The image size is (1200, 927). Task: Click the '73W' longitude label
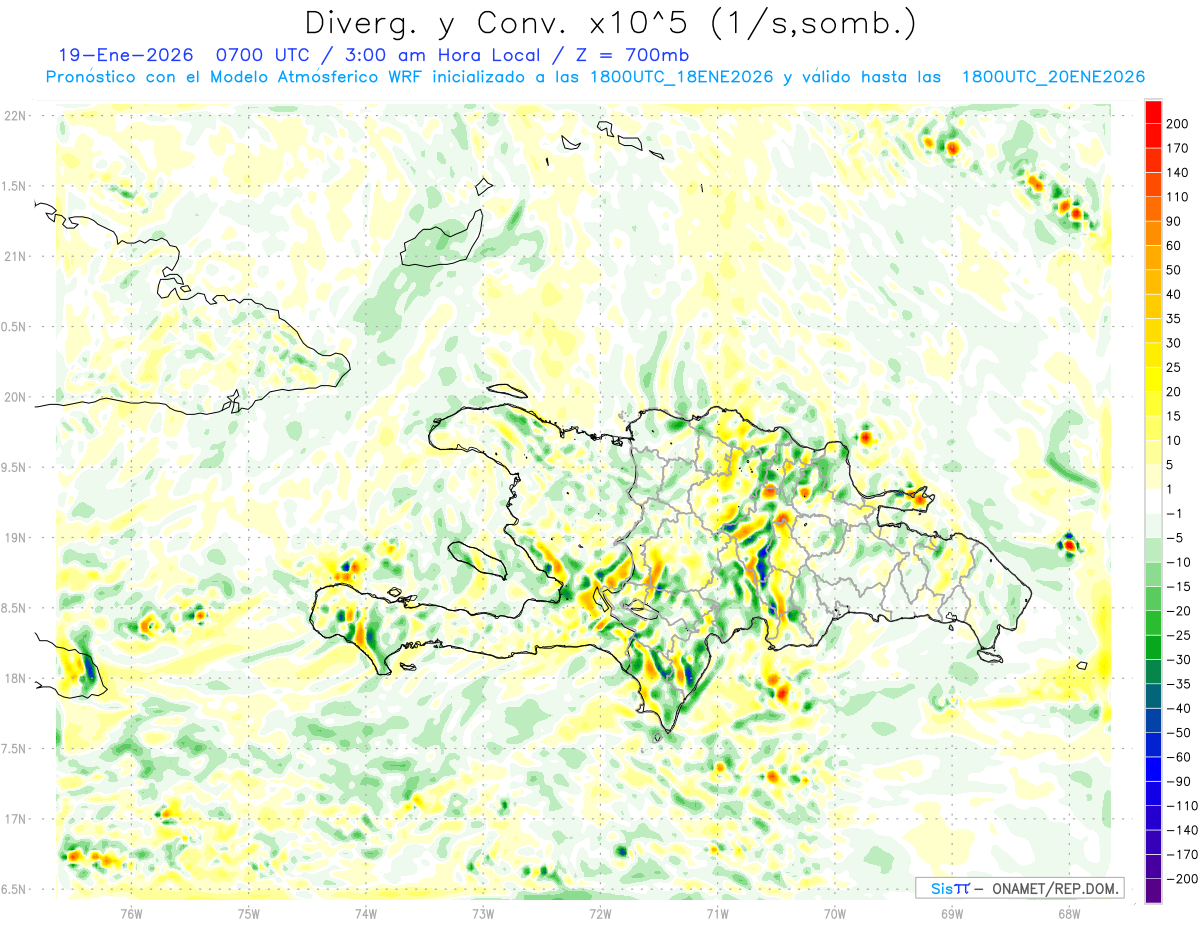[x=483, y=913]
